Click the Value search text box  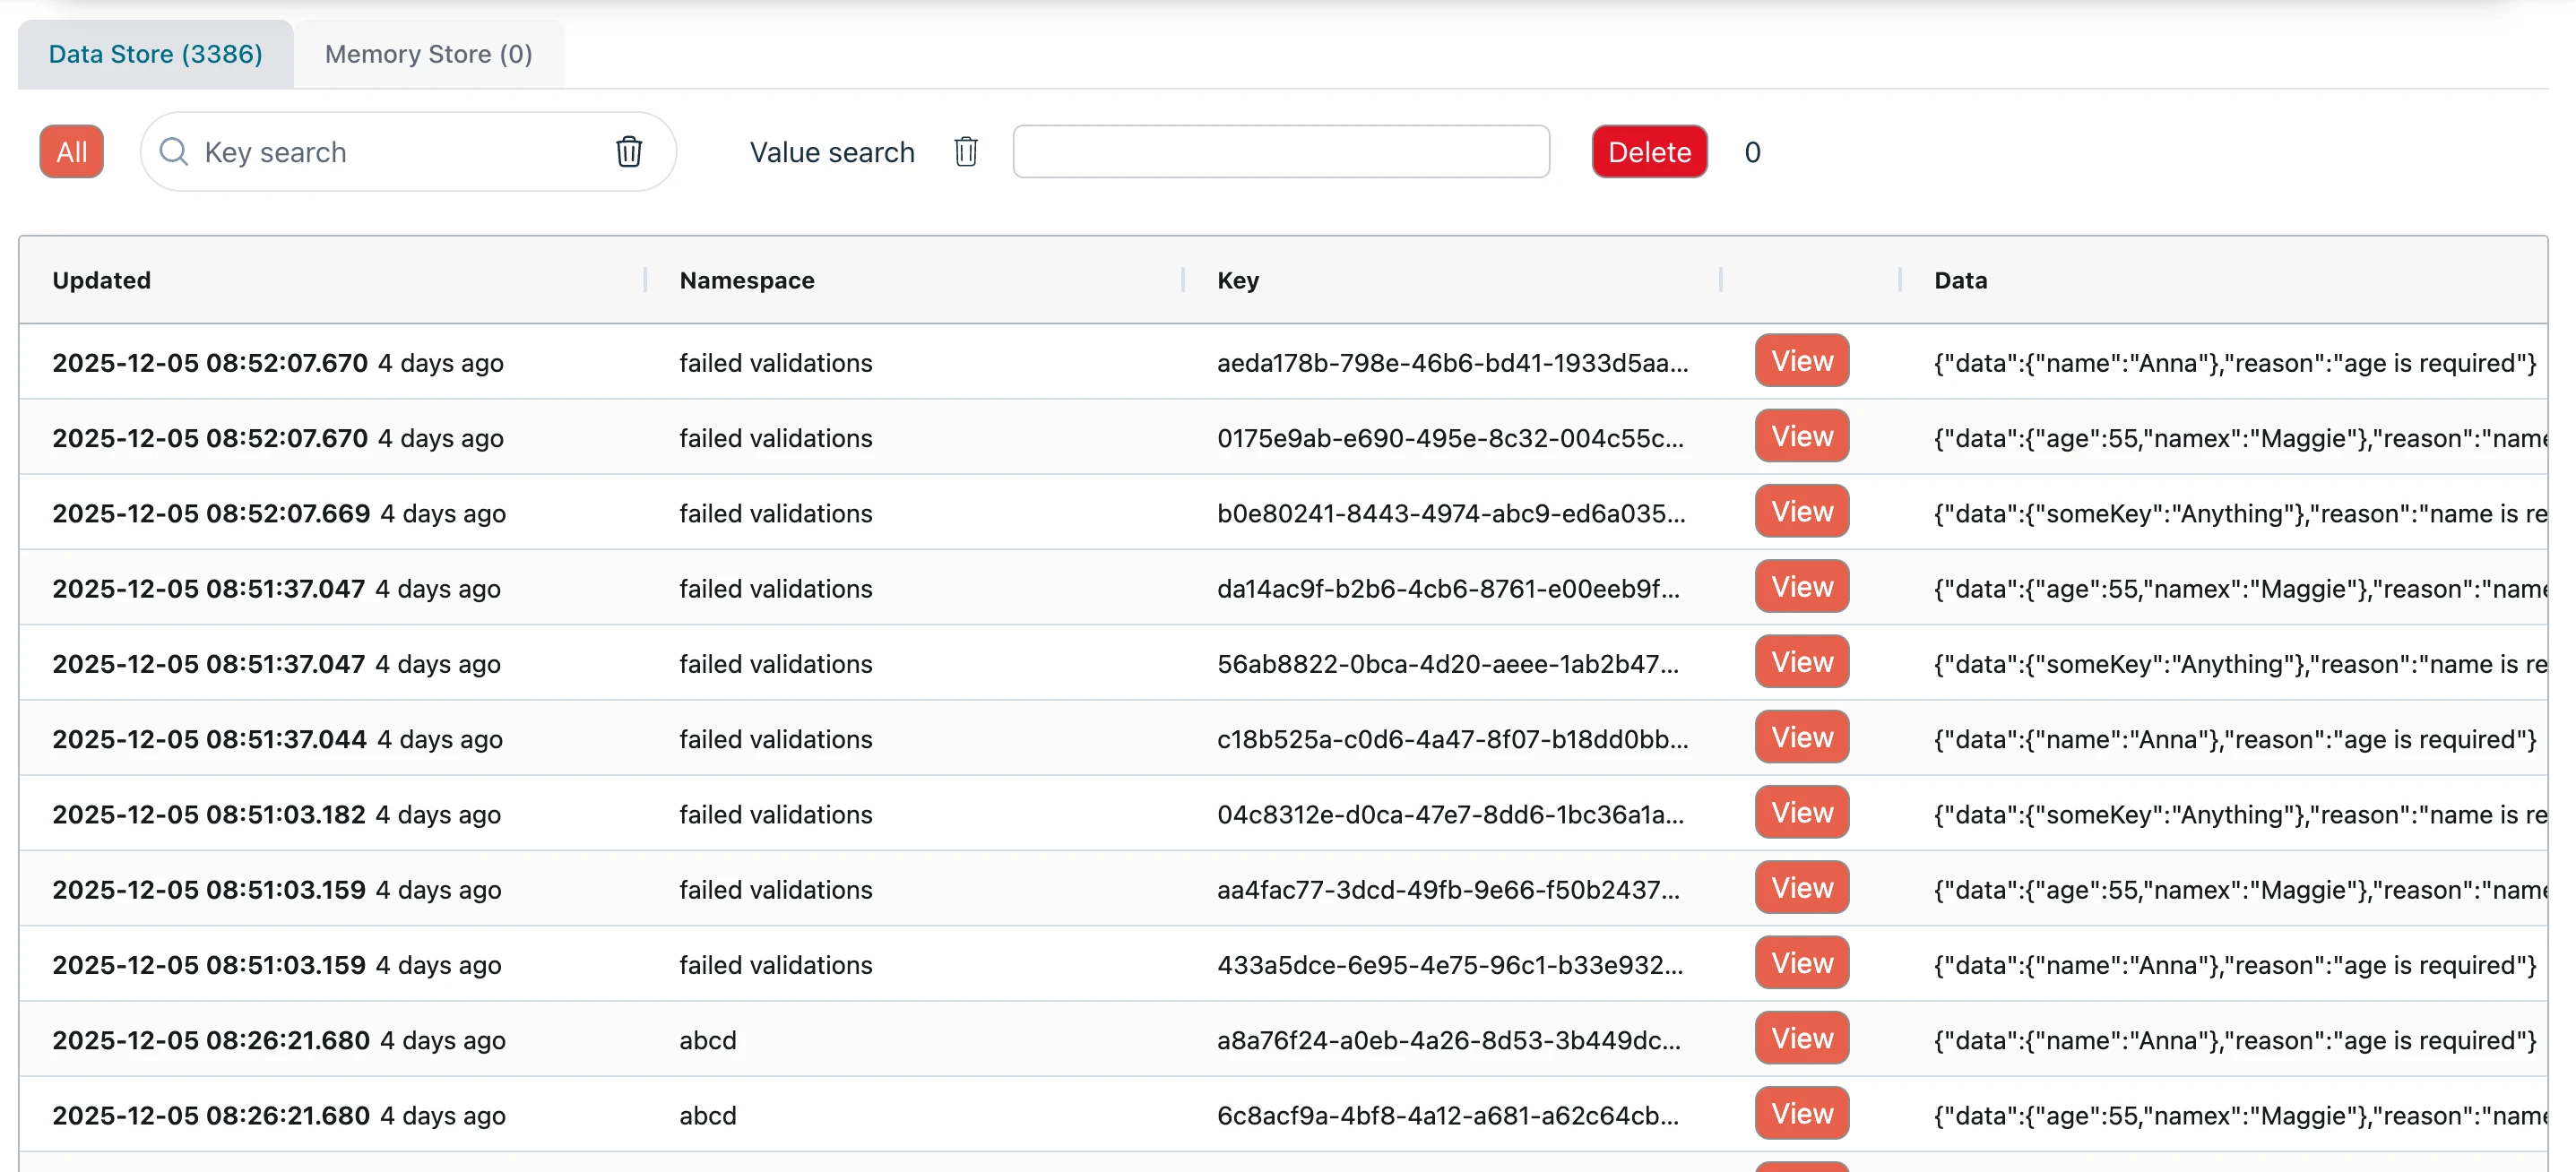[x=1280, y=152]
